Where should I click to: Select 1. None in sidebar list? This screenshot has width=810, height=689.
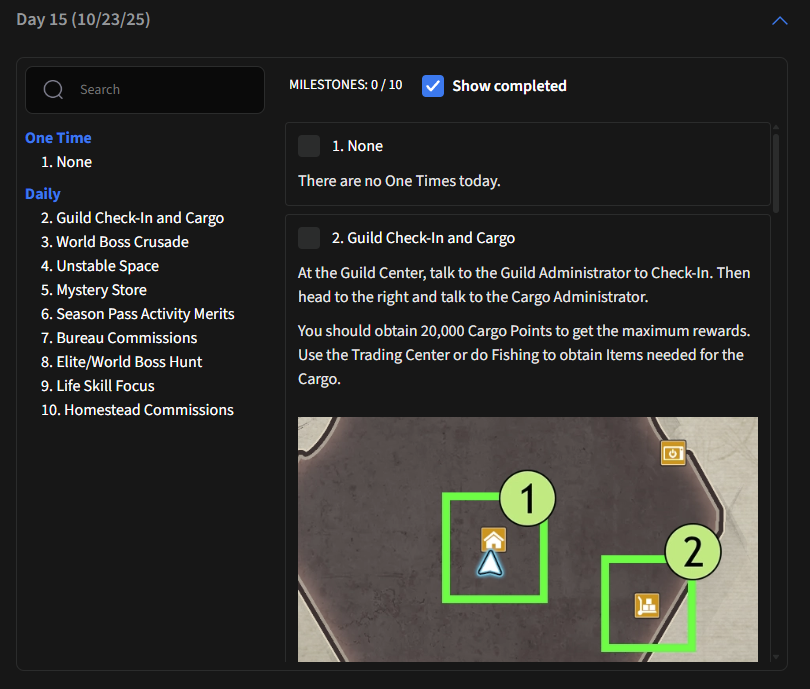[x=67, y=162]
